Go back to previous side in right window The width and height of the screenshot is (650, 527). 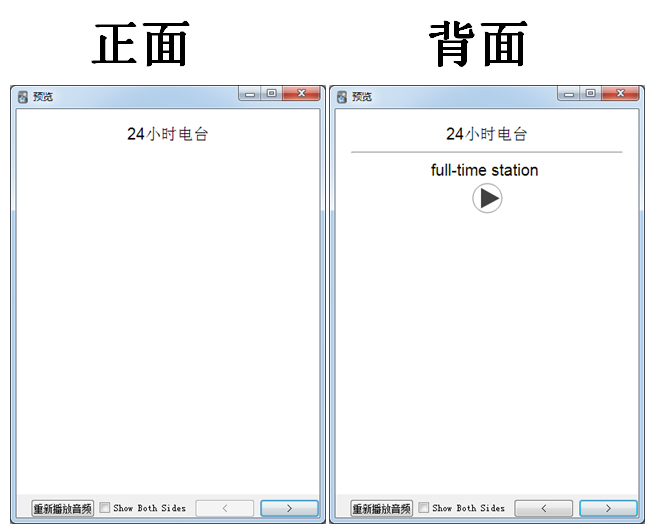tap(543, 508)
